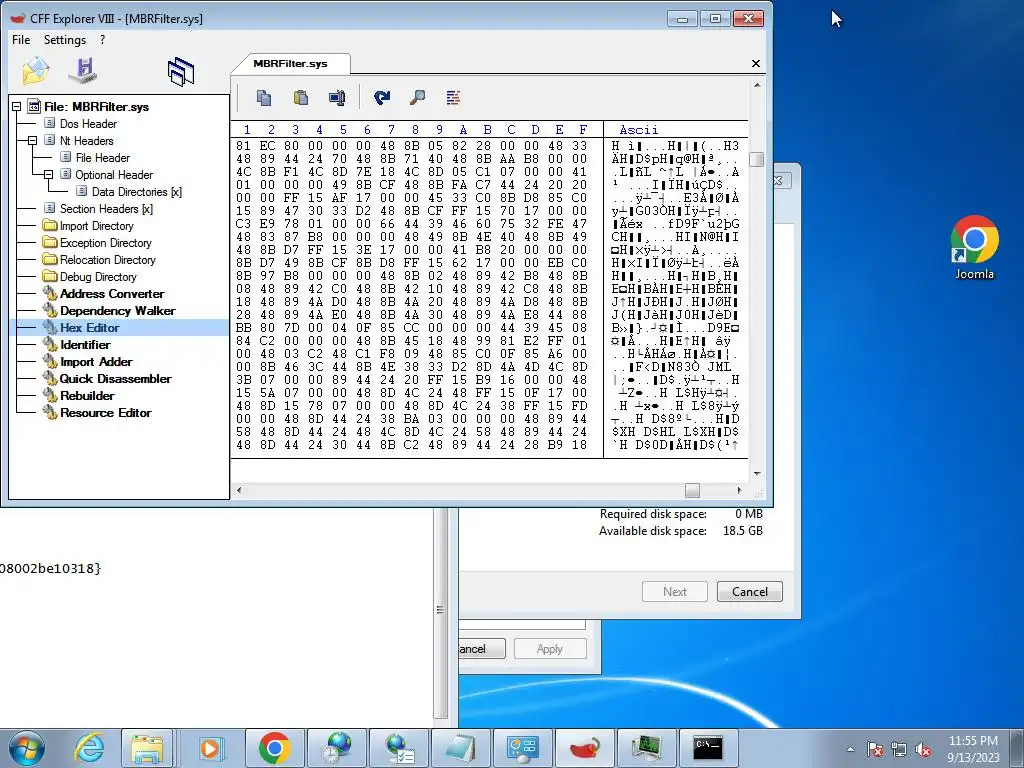Click the Save file disk icon

tap(84, 71)
